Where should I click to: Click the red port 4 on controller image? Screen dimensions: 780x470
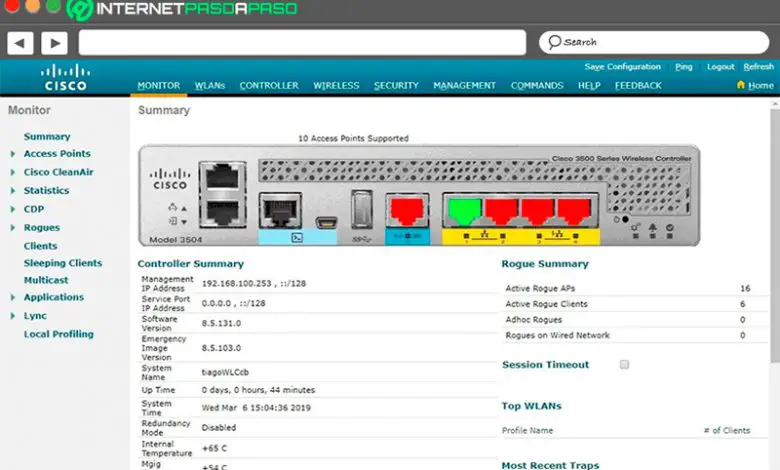574,211
